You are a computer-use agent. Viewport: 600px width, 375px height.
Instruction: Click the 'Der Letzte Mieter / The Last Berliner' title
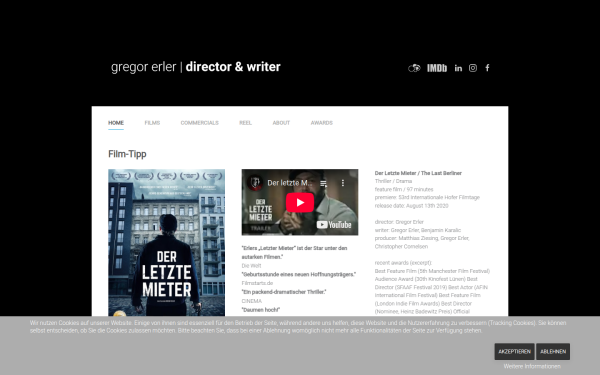(418, 173)
